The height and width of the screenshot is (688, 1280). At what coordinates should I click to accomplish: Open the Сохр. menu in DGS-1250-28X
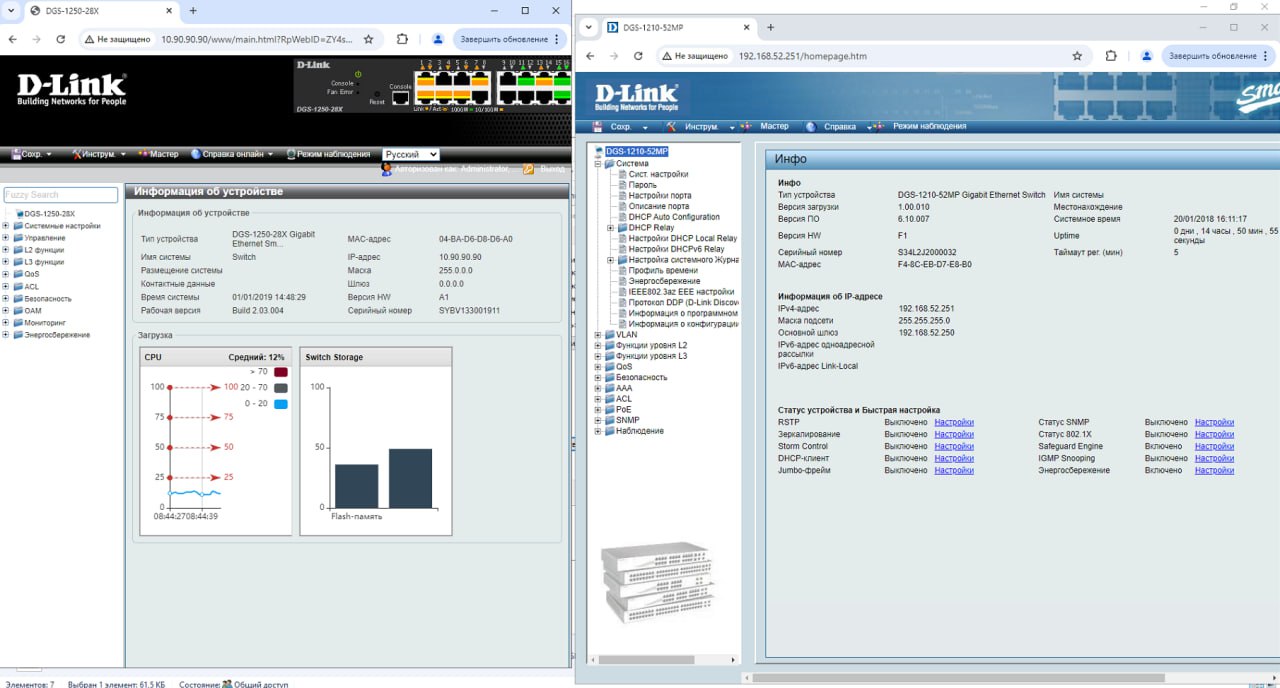pos(32,154)
